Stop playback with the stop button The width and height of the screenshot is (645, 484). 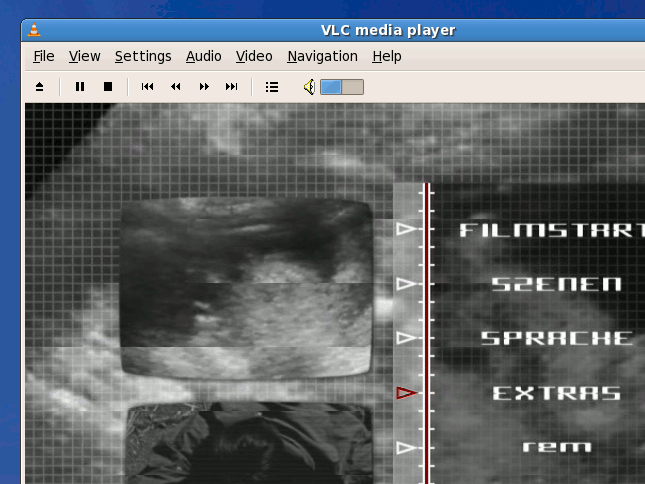click(108, 87)
